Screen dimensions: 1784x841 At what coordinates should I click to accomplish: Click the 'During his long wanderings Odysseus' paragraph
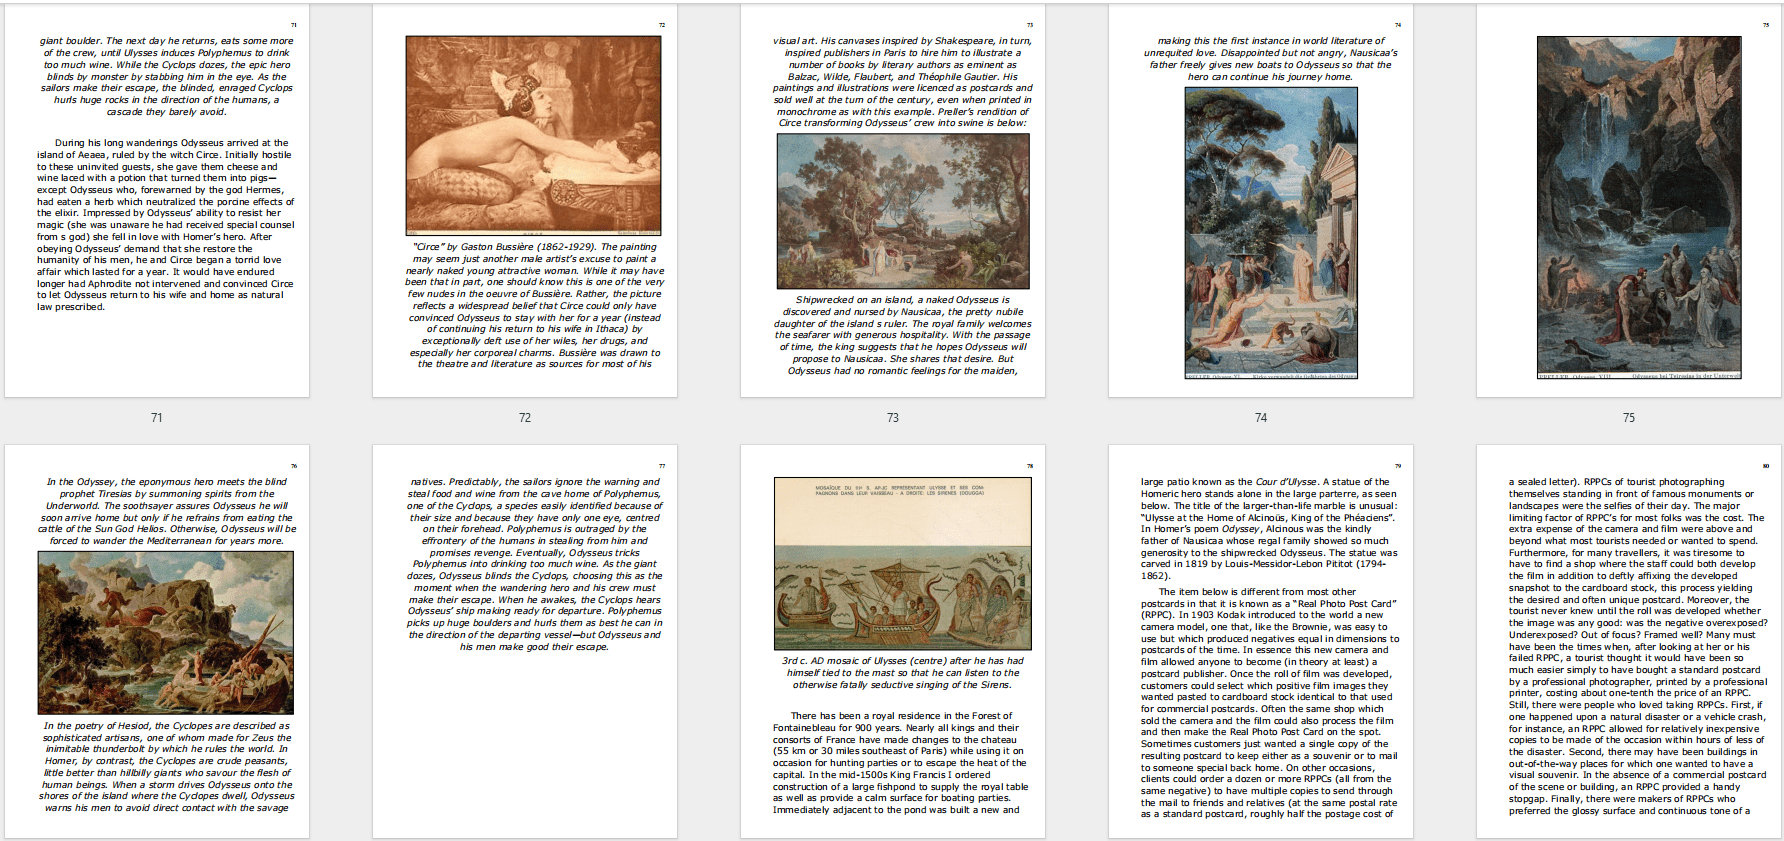tap(165, 225)
